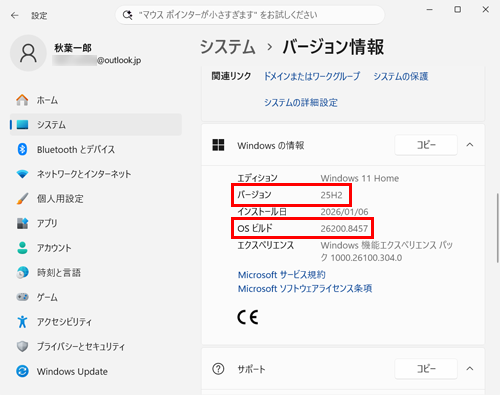
Task: Open Microsoft ソフトウェアライセンス条項 link
Action: click(305, 288)
